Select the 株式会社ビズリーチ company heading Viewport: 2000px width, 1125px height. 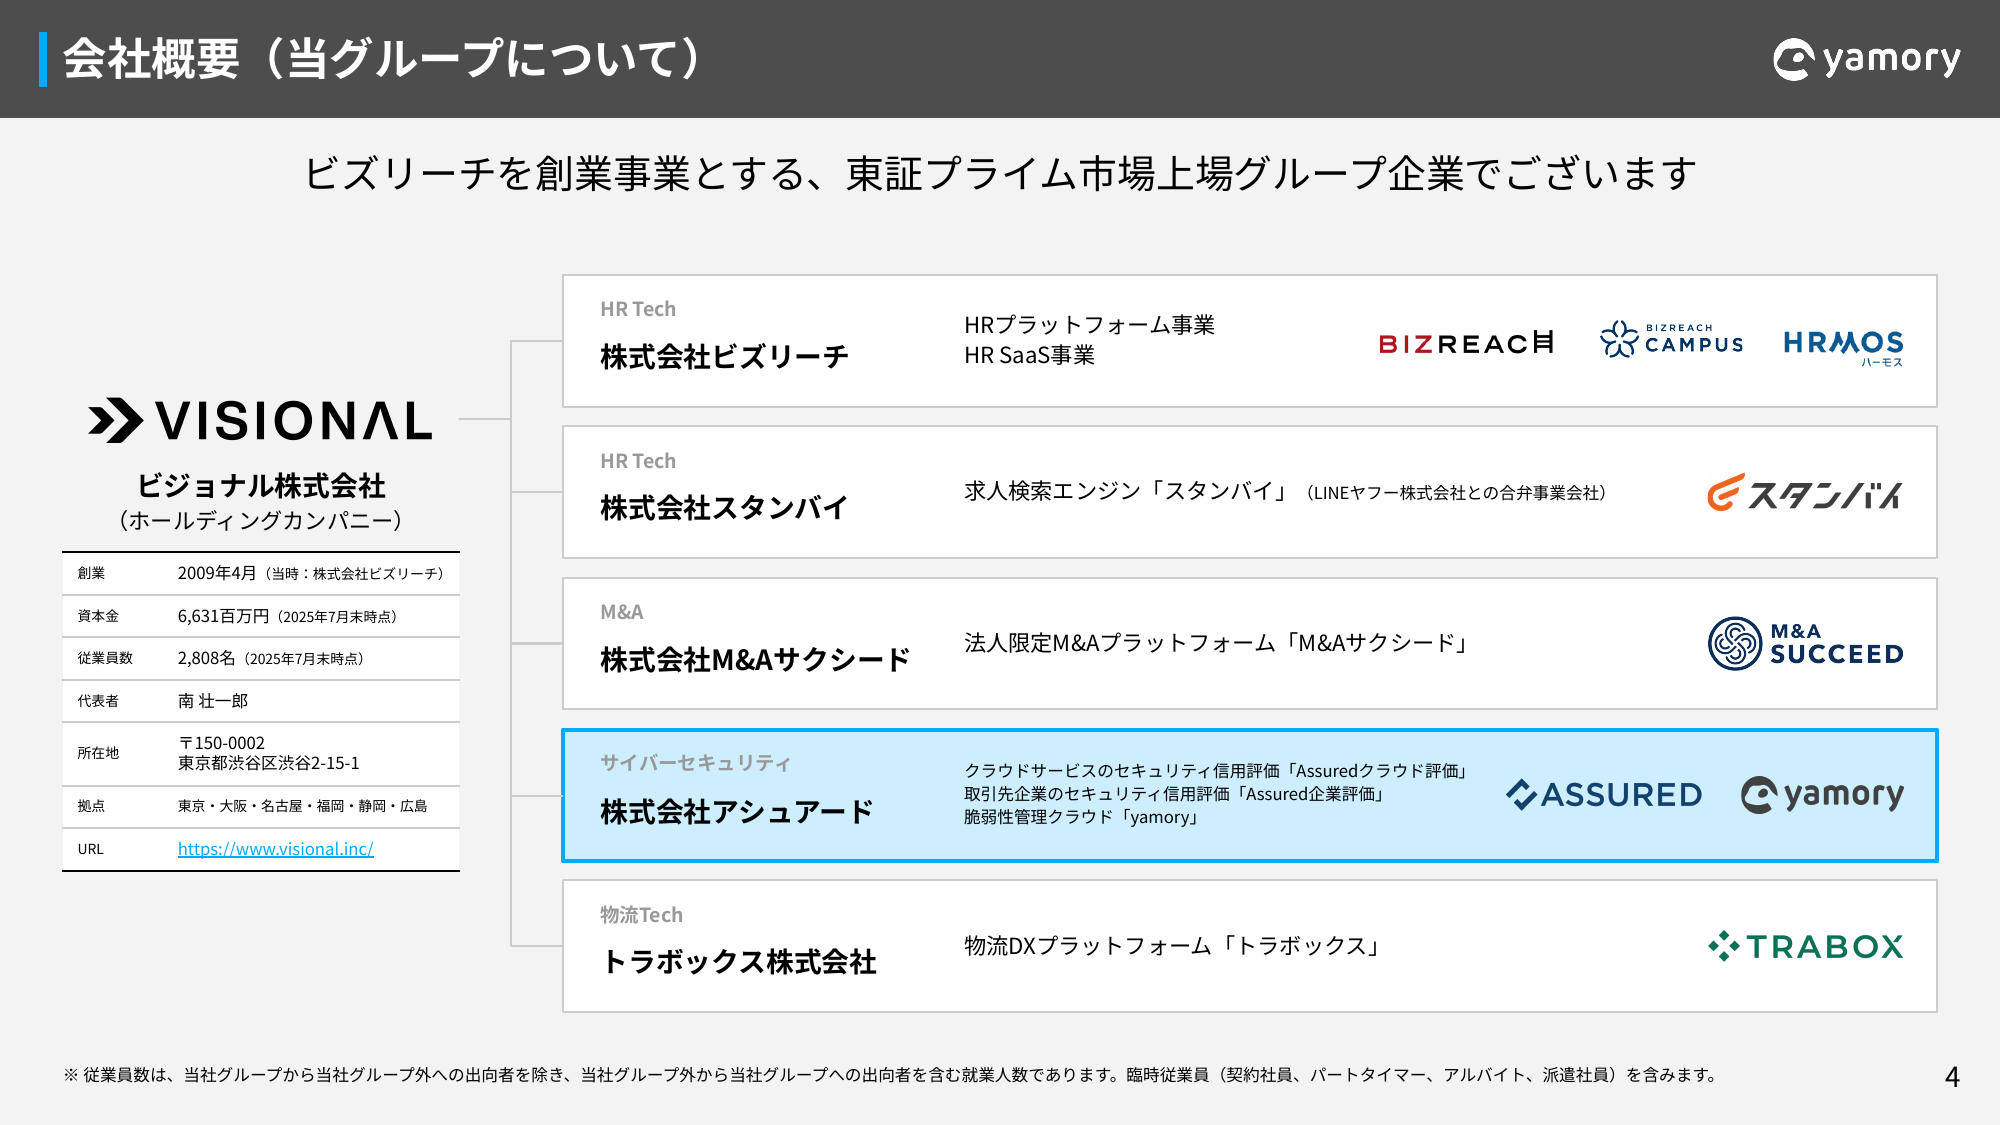click(724, 357)
